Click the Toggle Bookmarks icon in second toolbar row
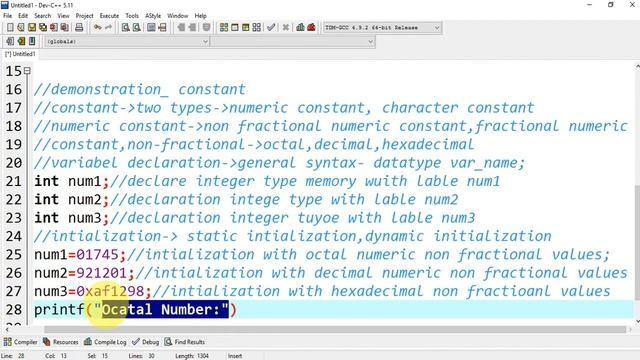Viewport: 640px width, 360px height. click(21, 41)
